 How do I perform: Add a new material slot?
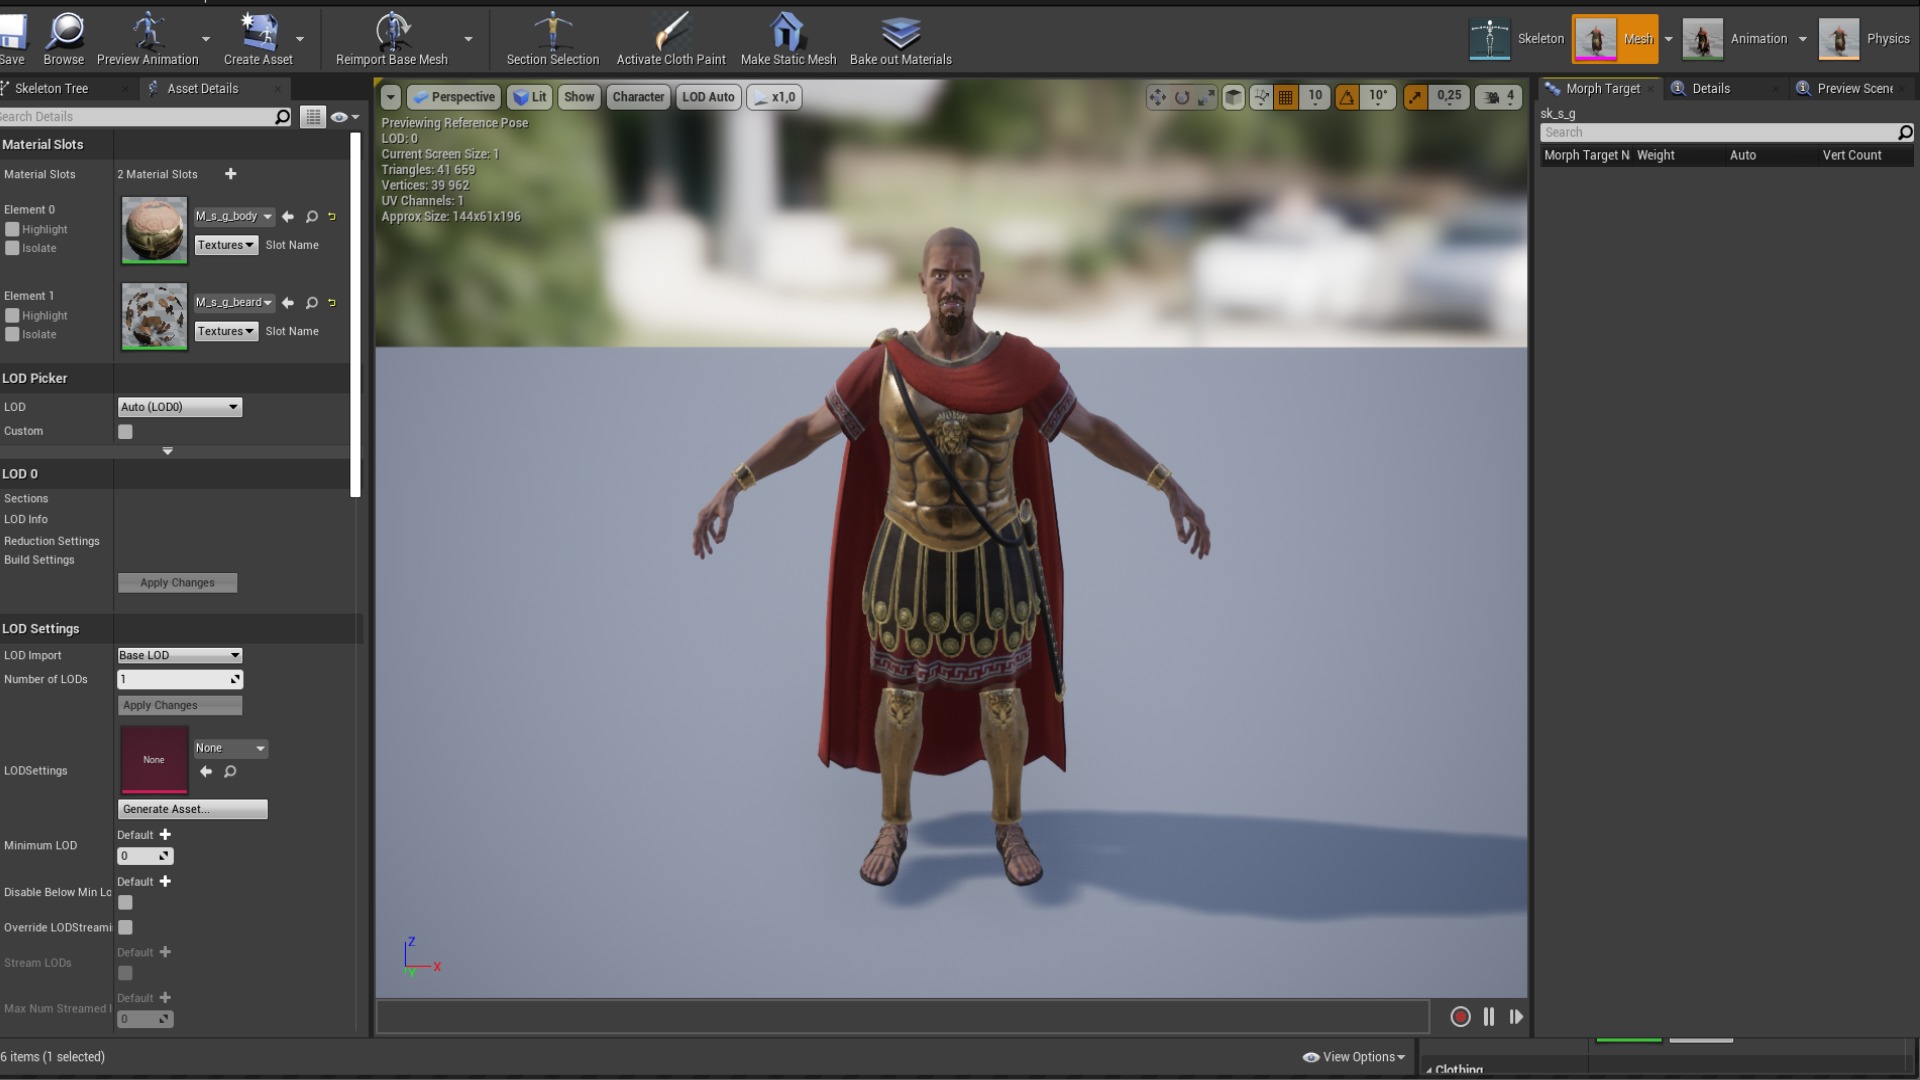231,174
